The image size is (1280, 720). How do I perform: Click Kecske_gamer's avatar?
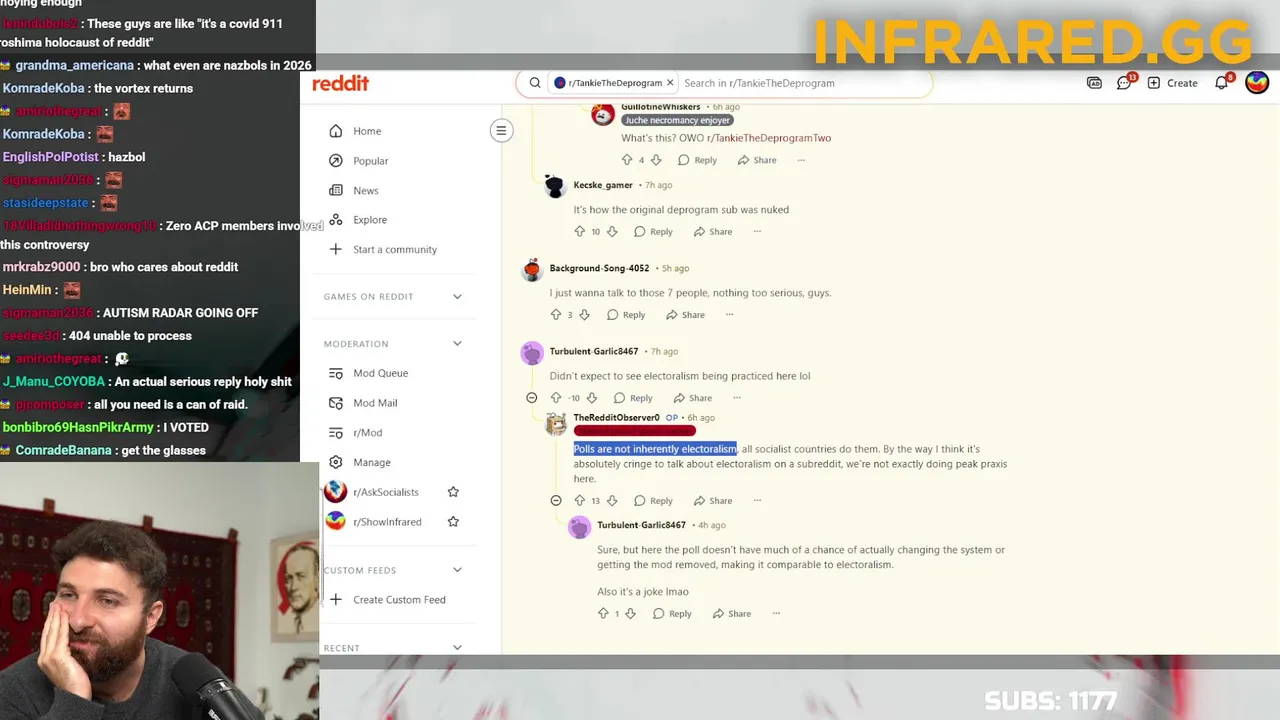tap(555, 187)
